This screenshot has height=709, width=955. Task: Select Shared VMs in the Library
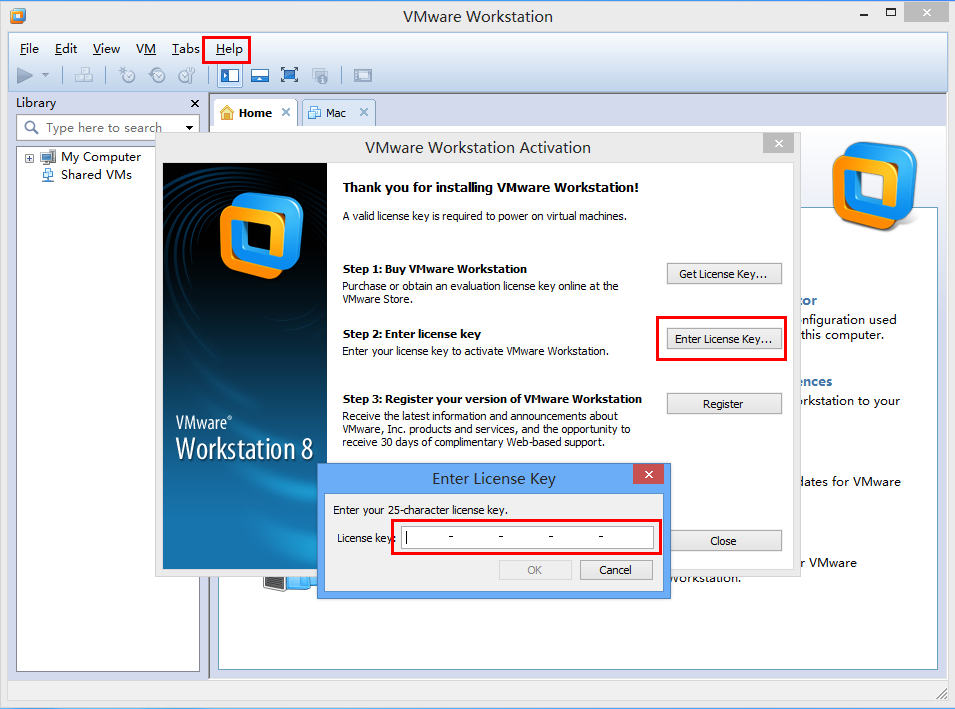[x=96, y=175]
